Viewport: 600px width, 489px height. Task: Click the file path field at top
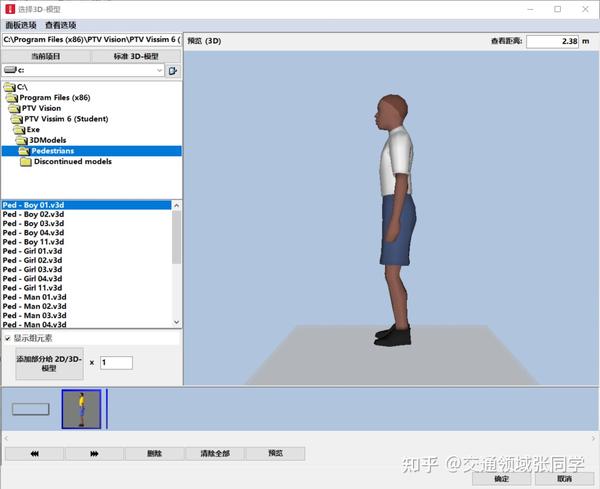click(x=91, y=39)
